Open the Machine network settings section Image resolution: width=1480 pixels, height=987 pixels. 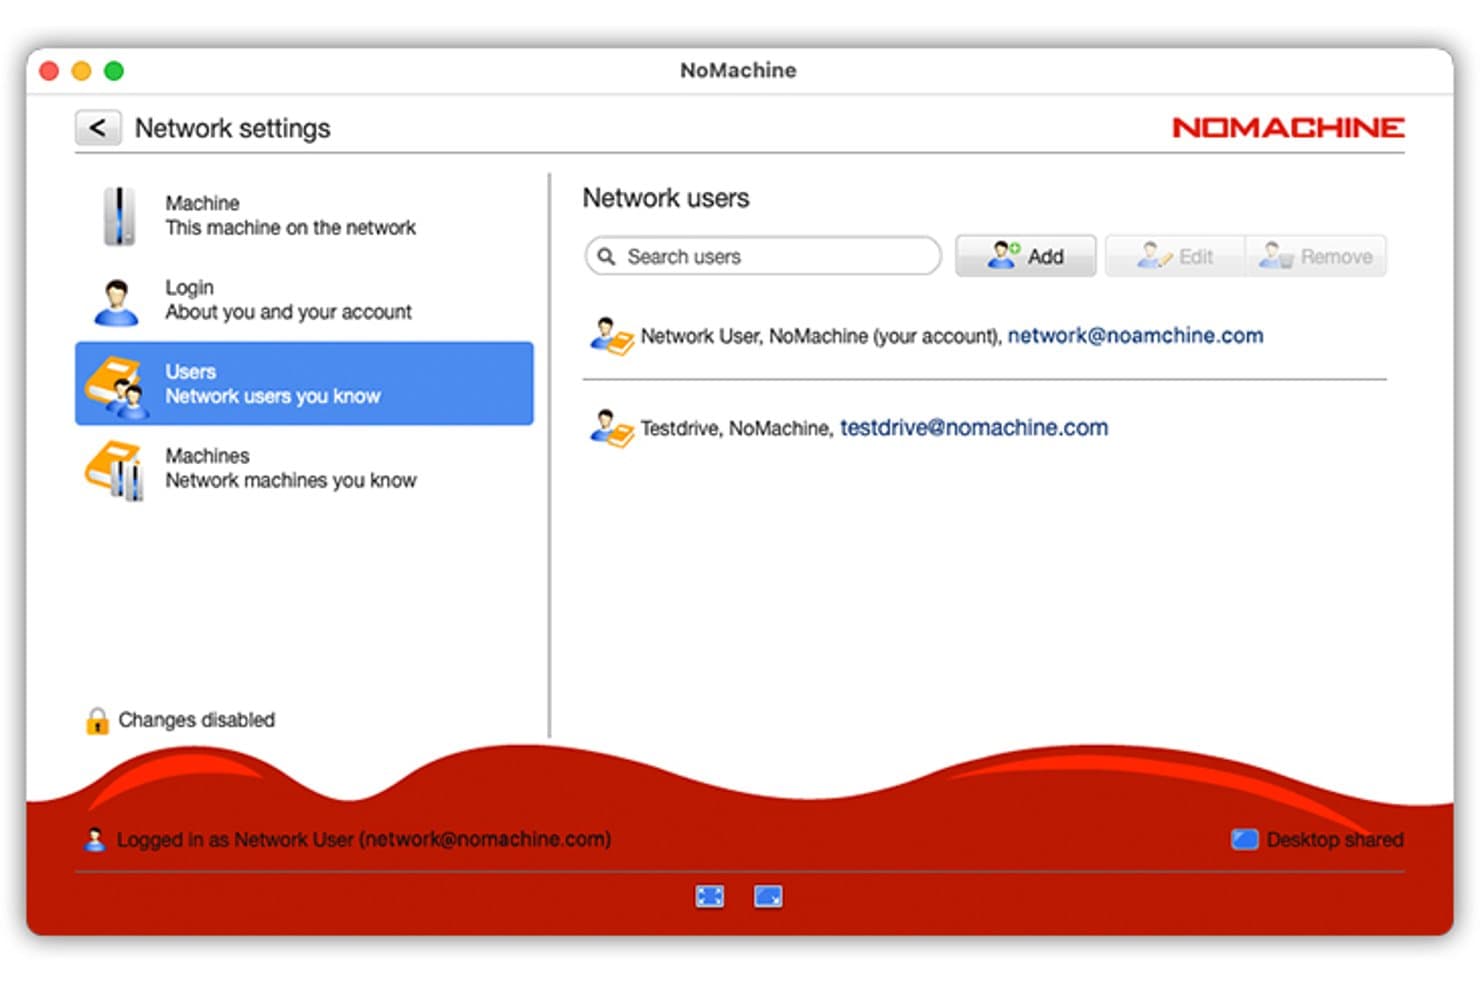(x=304, y=215)
